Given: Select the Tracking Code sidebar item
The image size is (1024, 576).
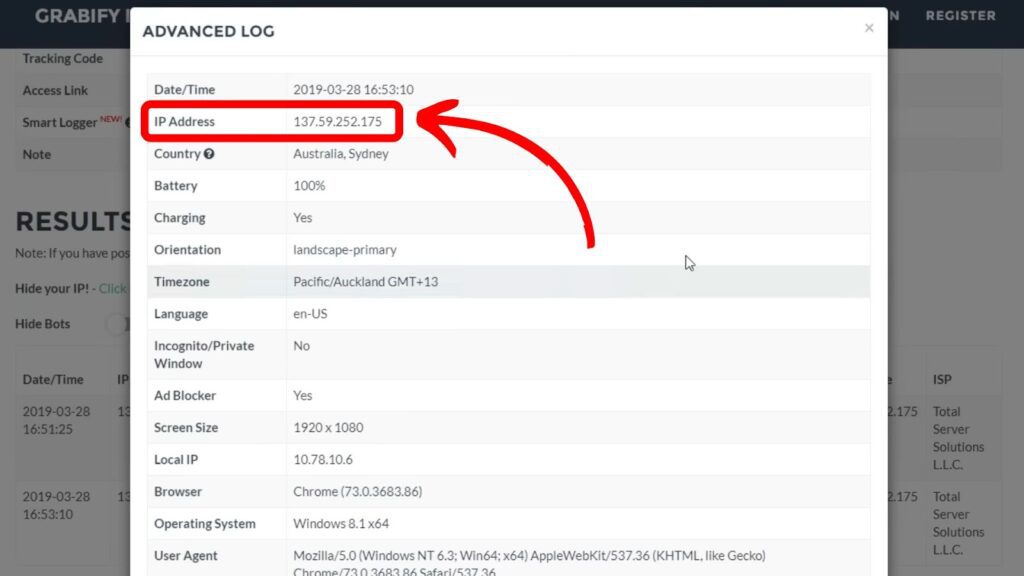Looking at the screenshot, I should [x=62, y=58].
